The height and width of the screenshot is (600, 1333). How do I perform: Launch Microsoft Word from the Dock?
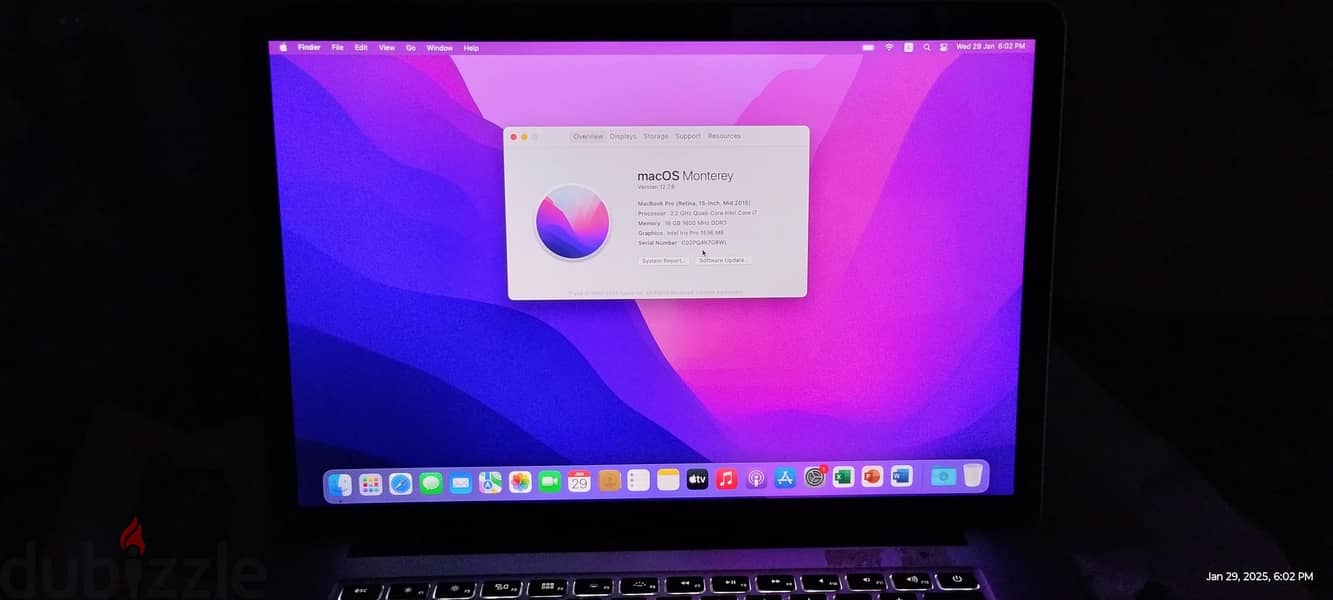901,476
